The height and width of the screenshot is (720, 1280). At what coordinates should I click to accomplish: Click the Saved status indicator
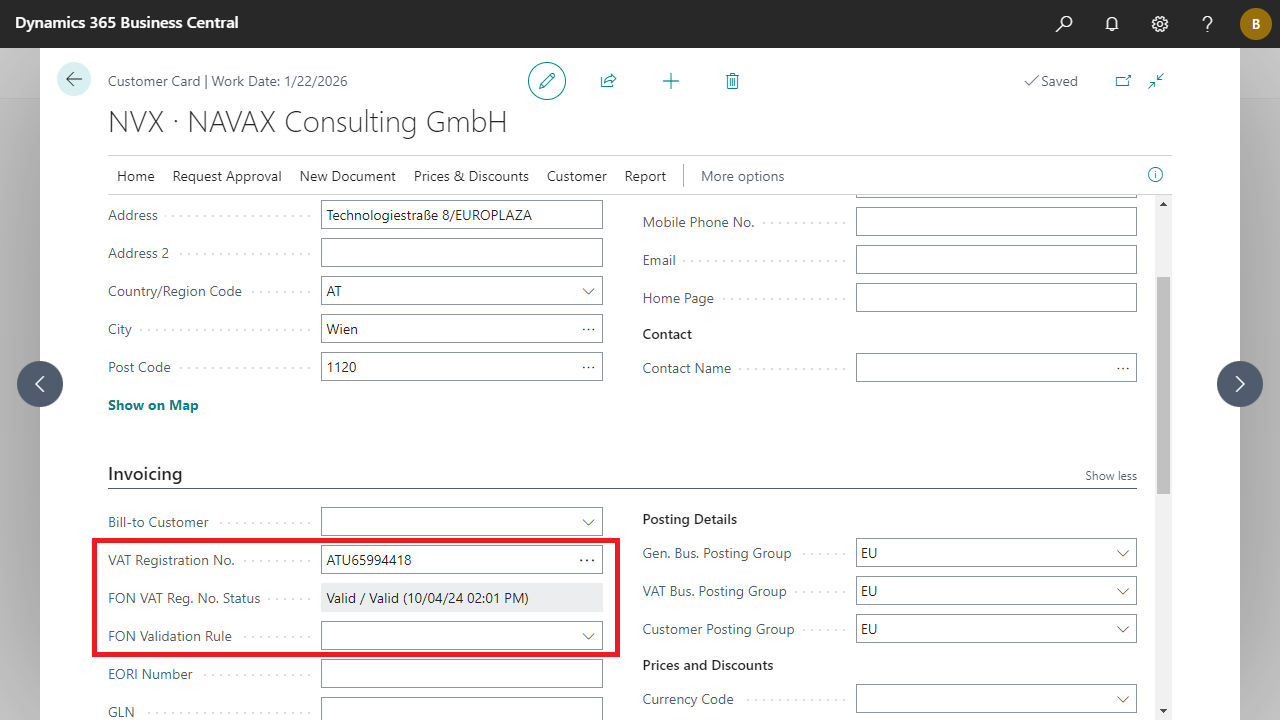(x=1051, y=81)
